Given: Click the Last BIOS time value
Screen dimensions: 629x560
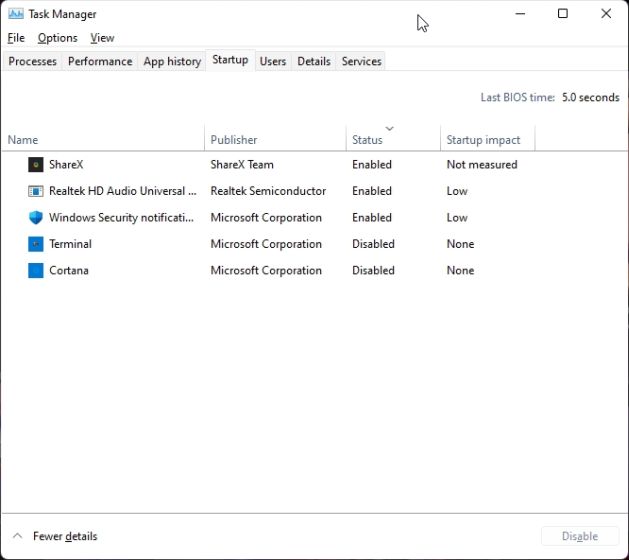Looking at the screenshot, I should click(x=590, y=97).
